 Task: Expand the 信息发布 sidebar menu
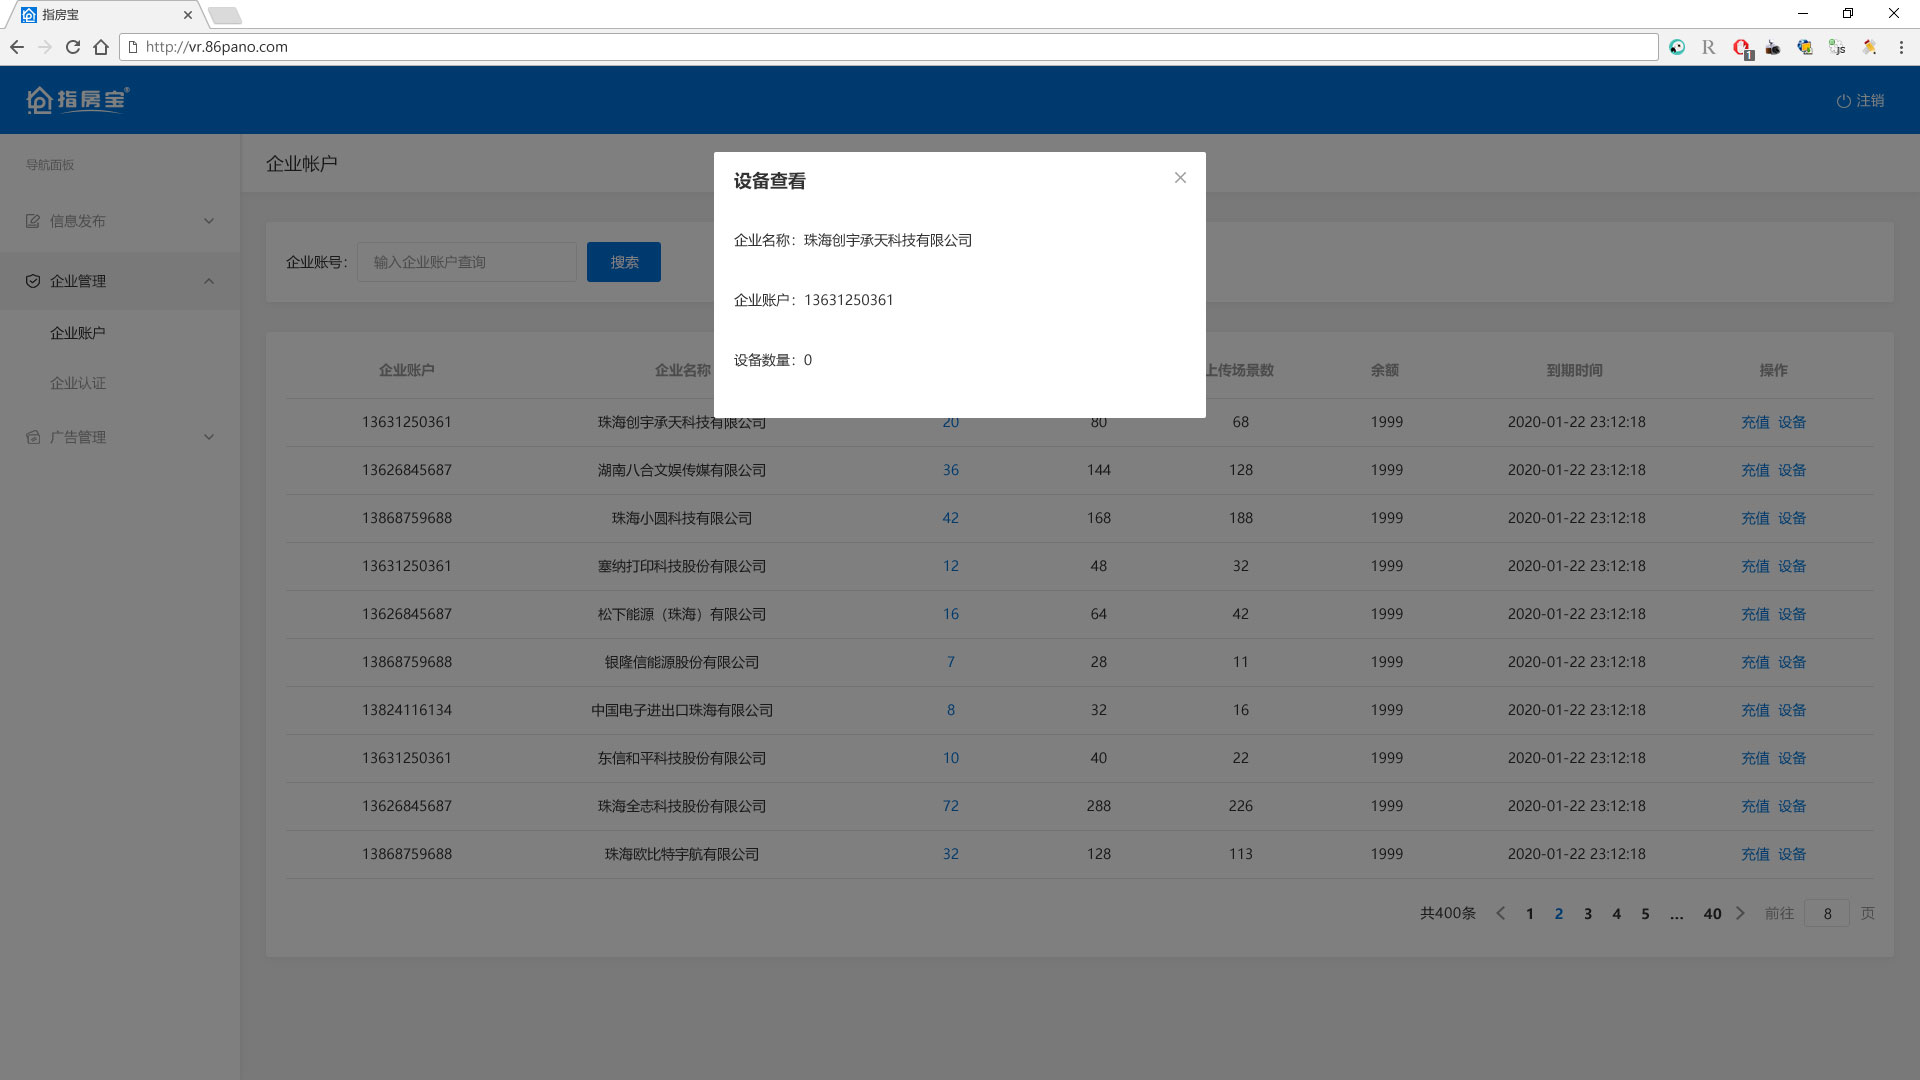209,221
